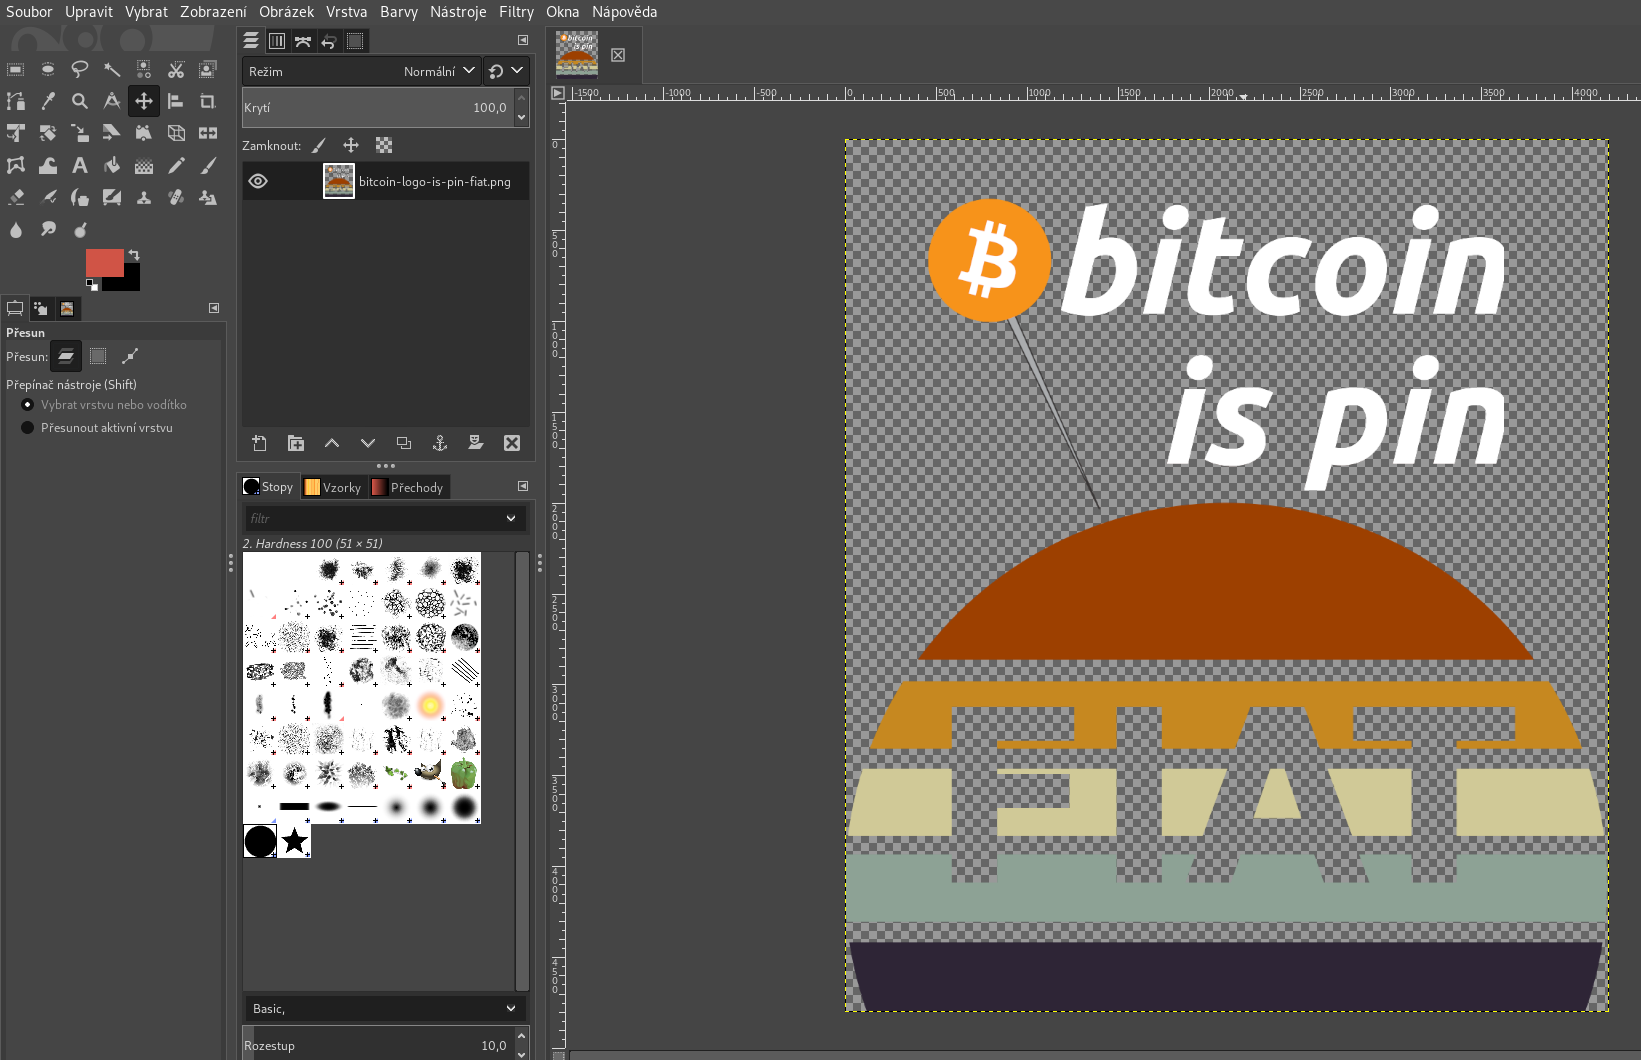Create a new layer group
Viewport: 1641px width, 1060px height.
coord(295,443)
